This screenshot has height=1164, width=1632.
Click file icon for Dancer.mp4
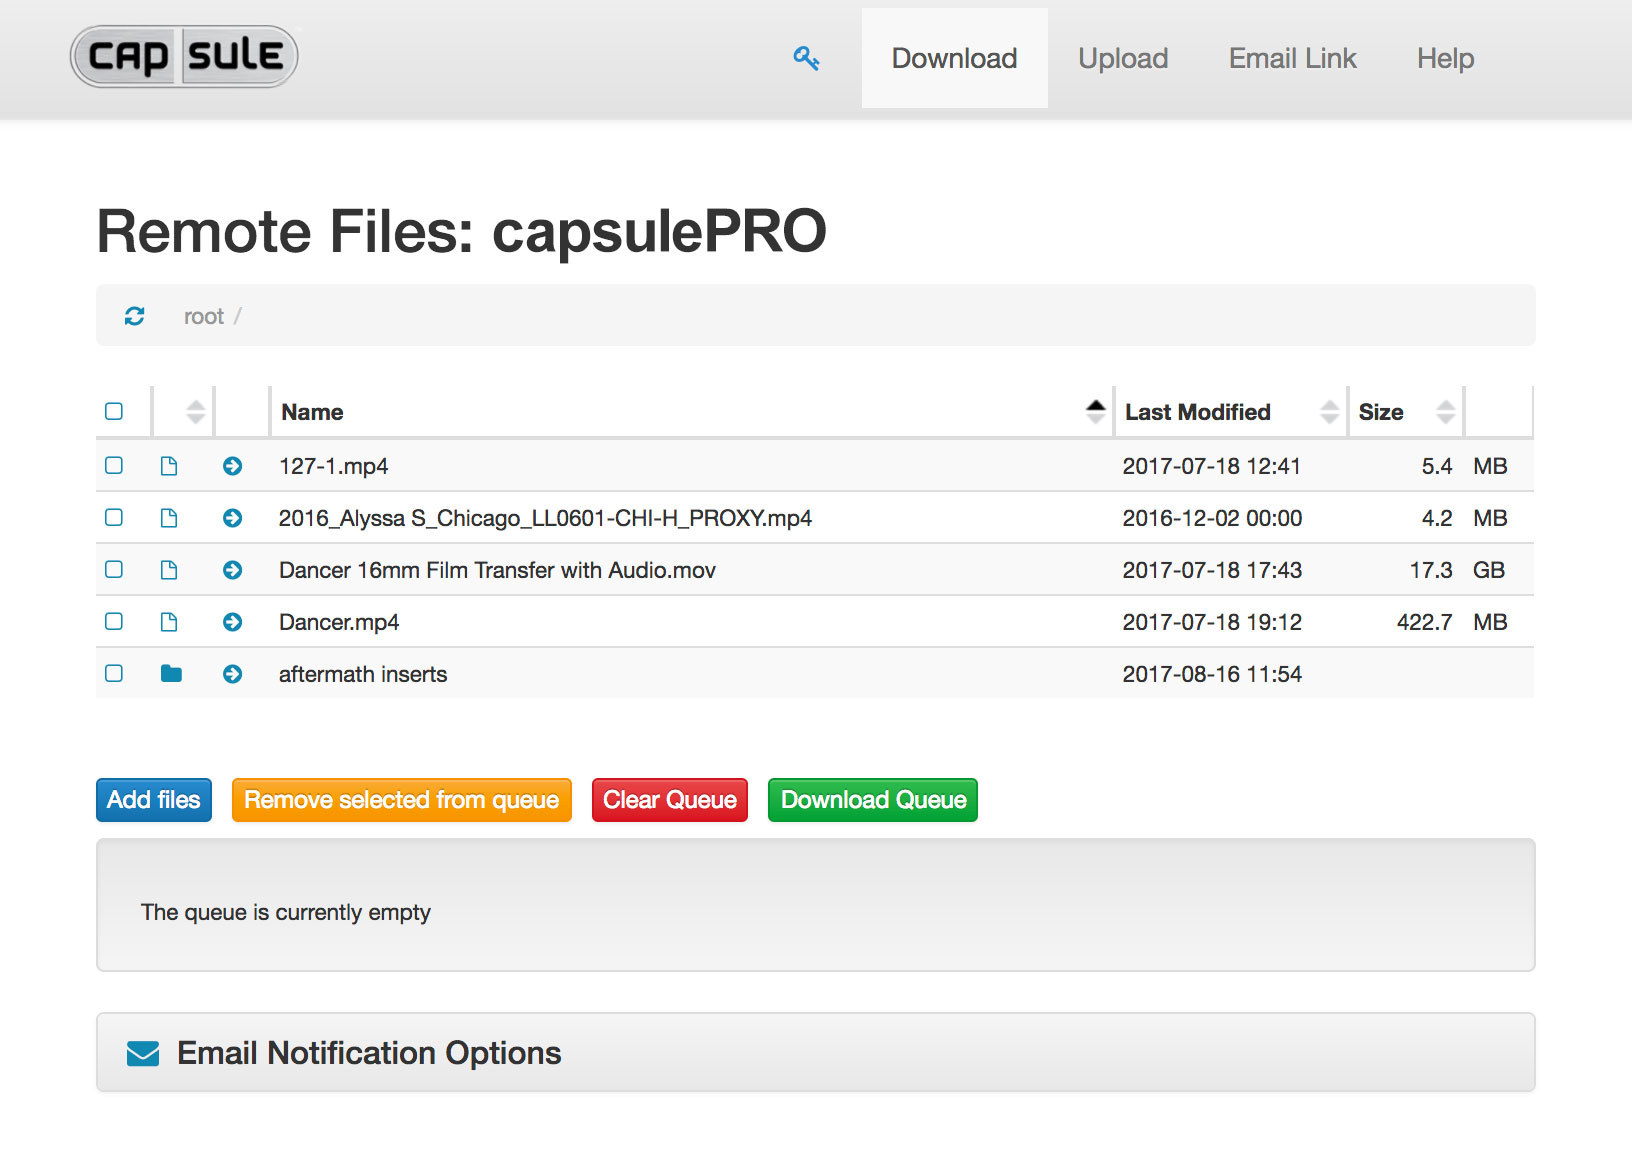169,622
